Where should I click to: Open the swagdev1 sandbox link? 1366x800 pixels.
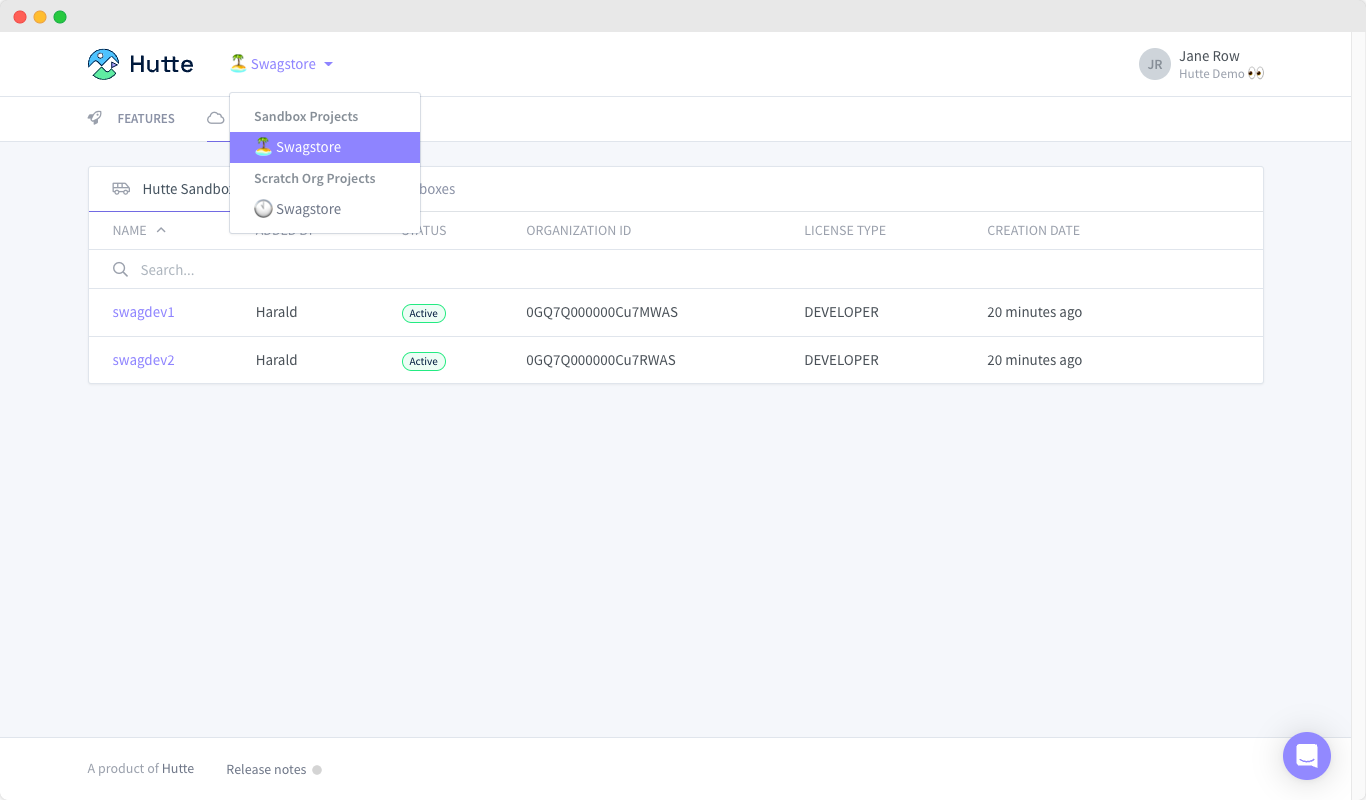coord(144,312)
